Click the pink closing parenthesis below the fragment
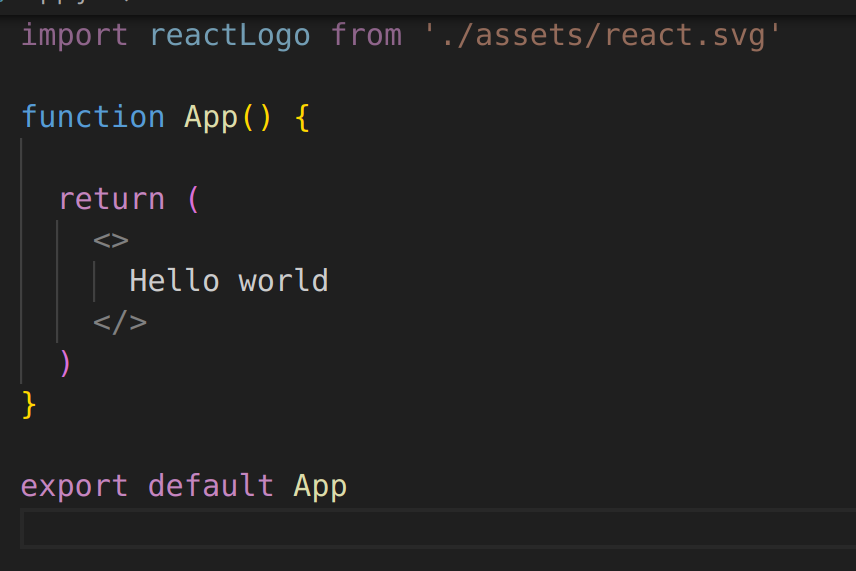Image resolution: width=856 pixels, height=571 pixels. click(x=66, y=363)
